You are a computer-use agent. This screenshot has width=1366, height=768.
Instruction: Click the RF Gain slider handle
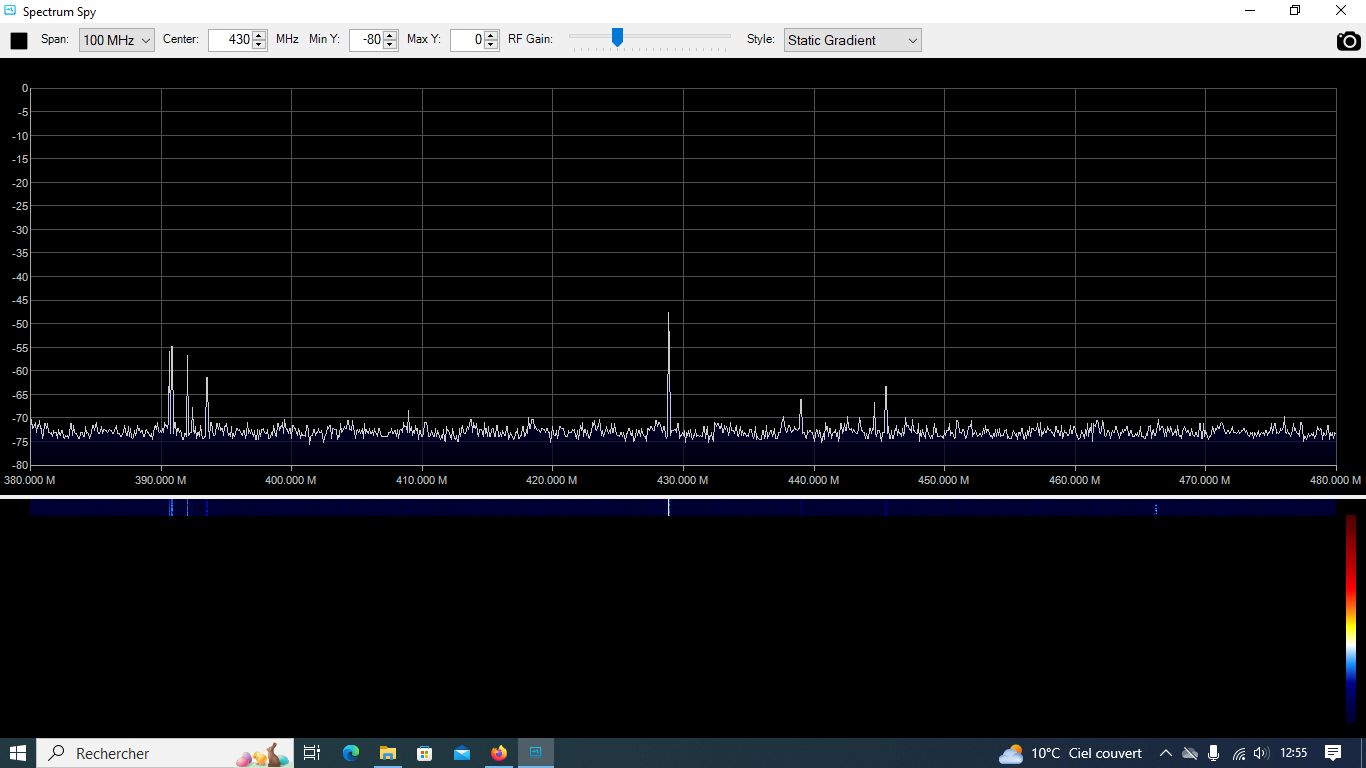617,37
